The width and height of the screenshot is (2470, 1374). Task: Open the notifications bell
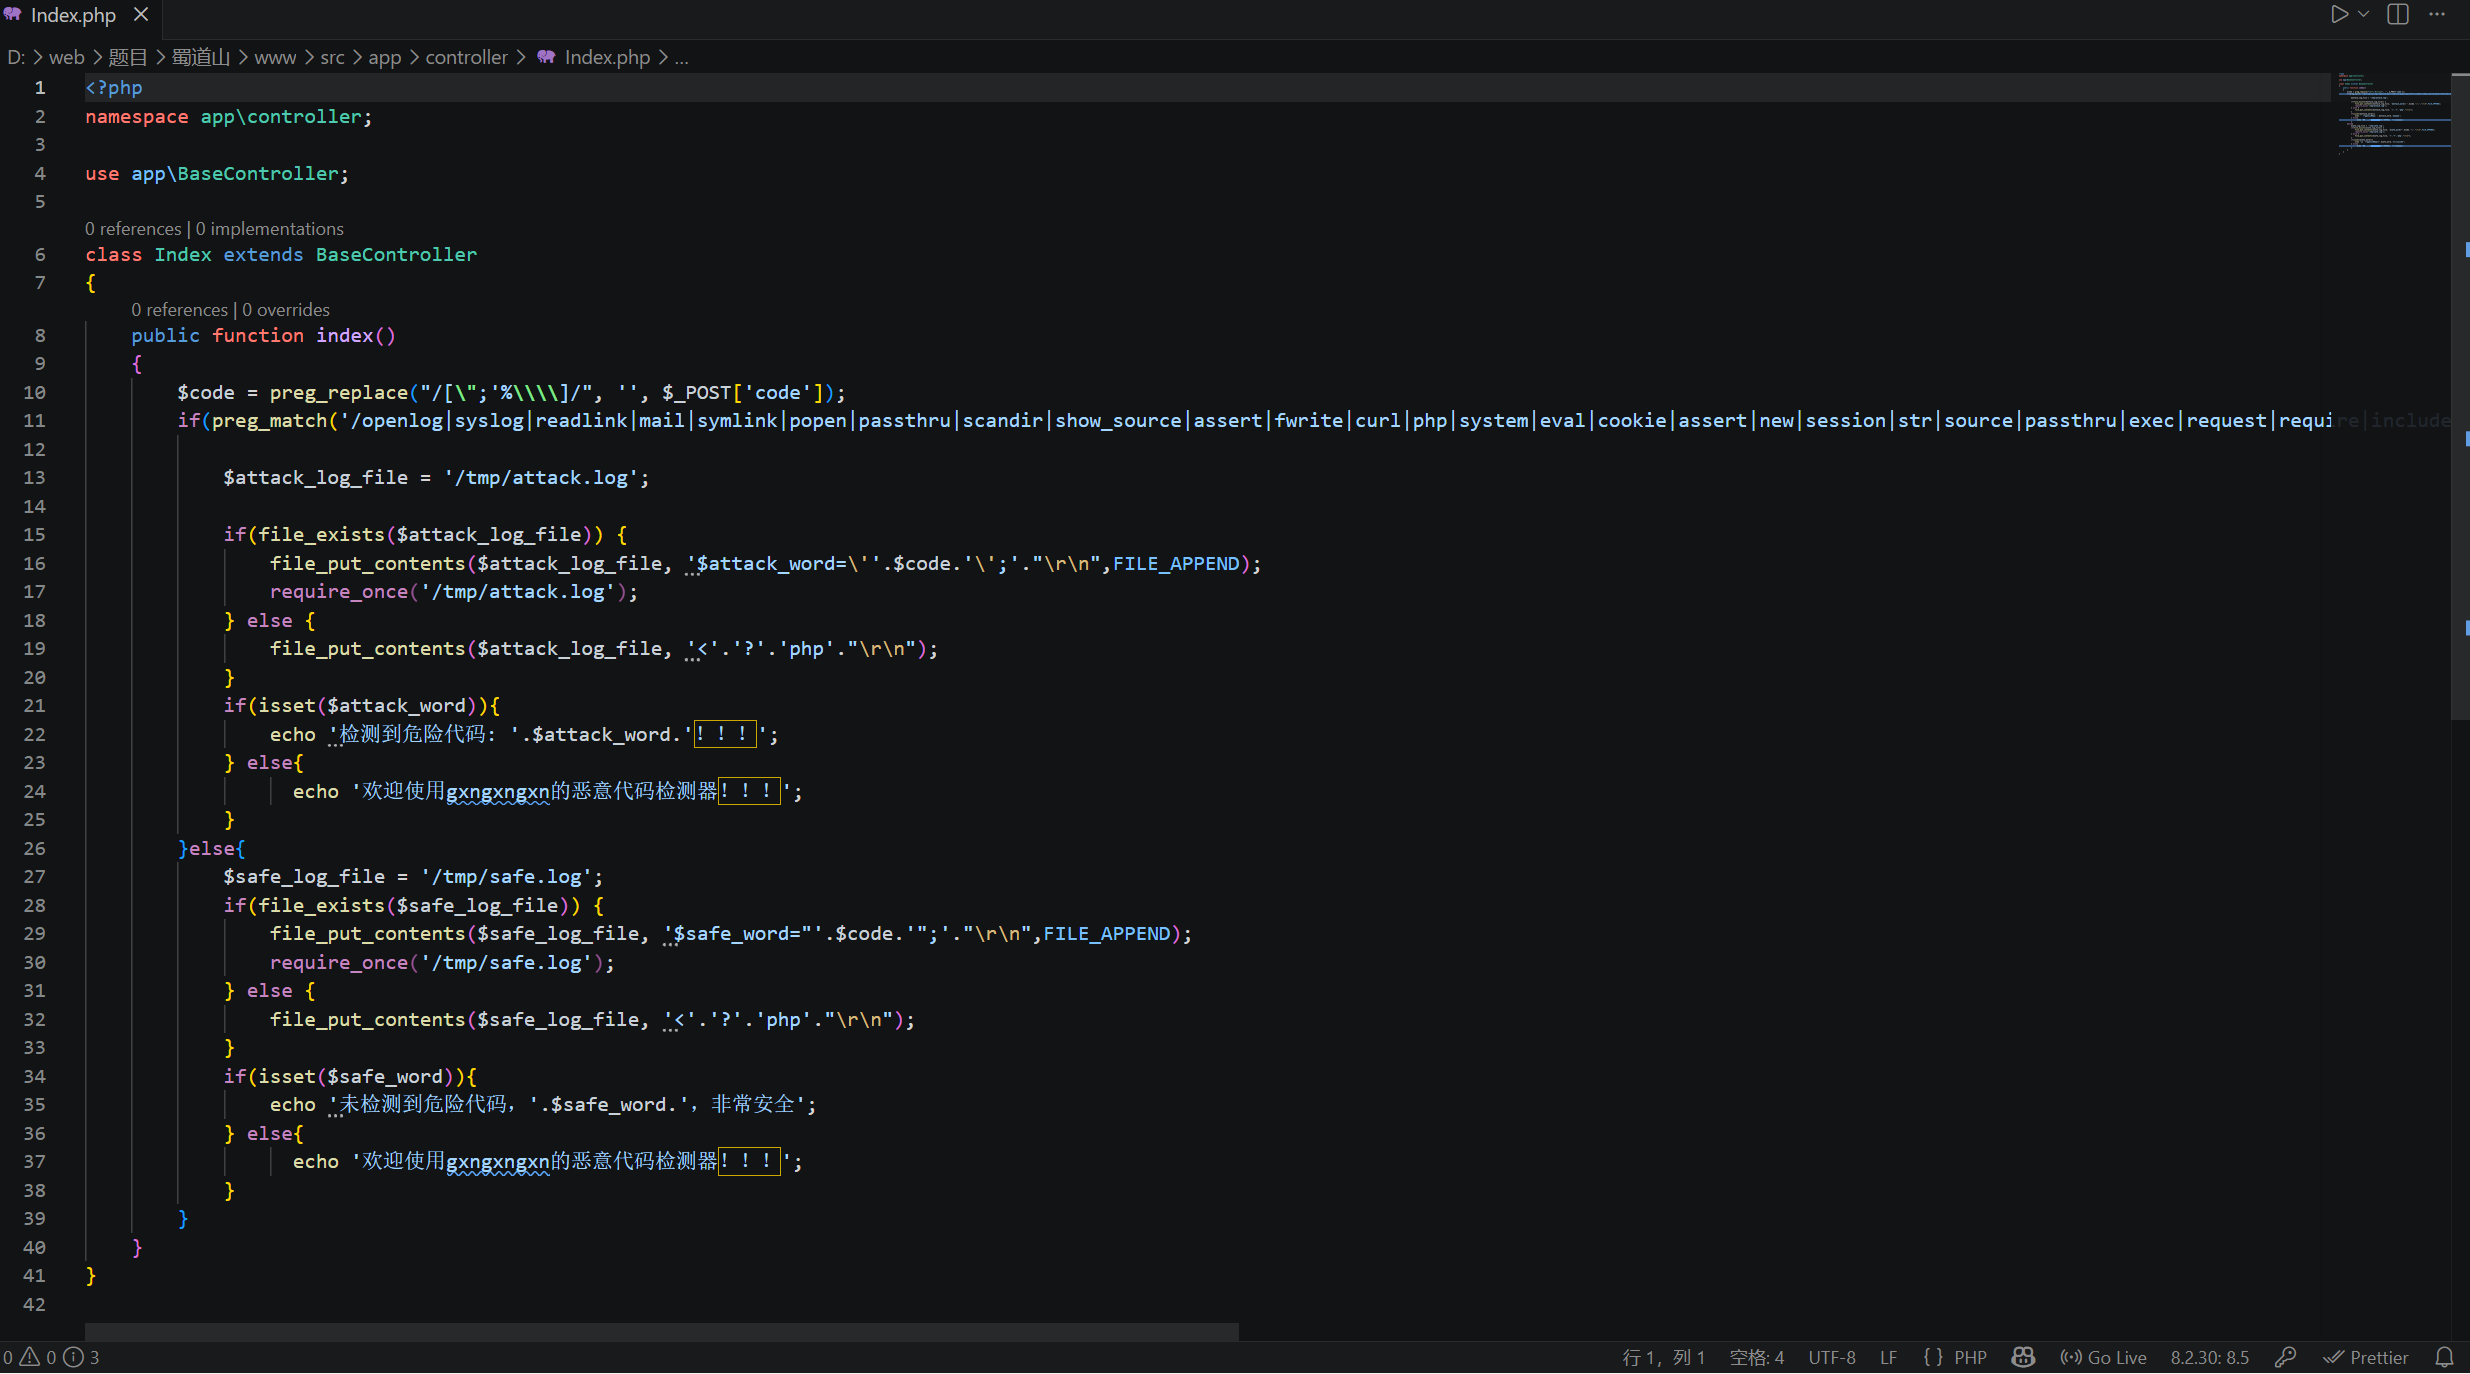coord(2444,1357)
